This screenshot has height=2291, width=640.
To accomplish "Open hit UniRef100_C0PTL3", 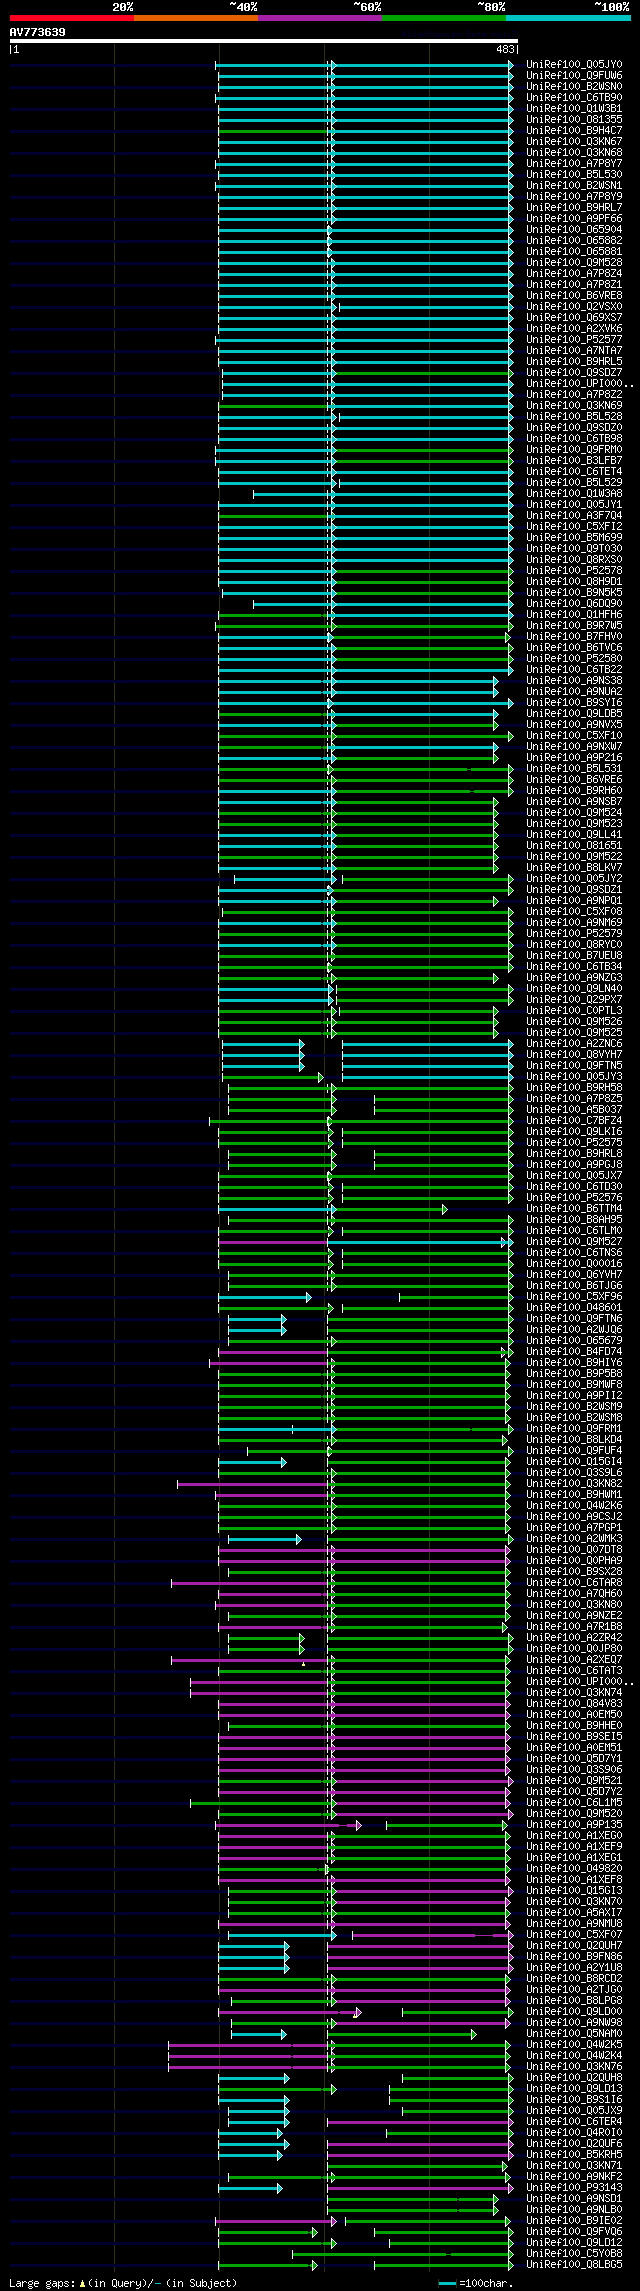I will [574, 1011].
